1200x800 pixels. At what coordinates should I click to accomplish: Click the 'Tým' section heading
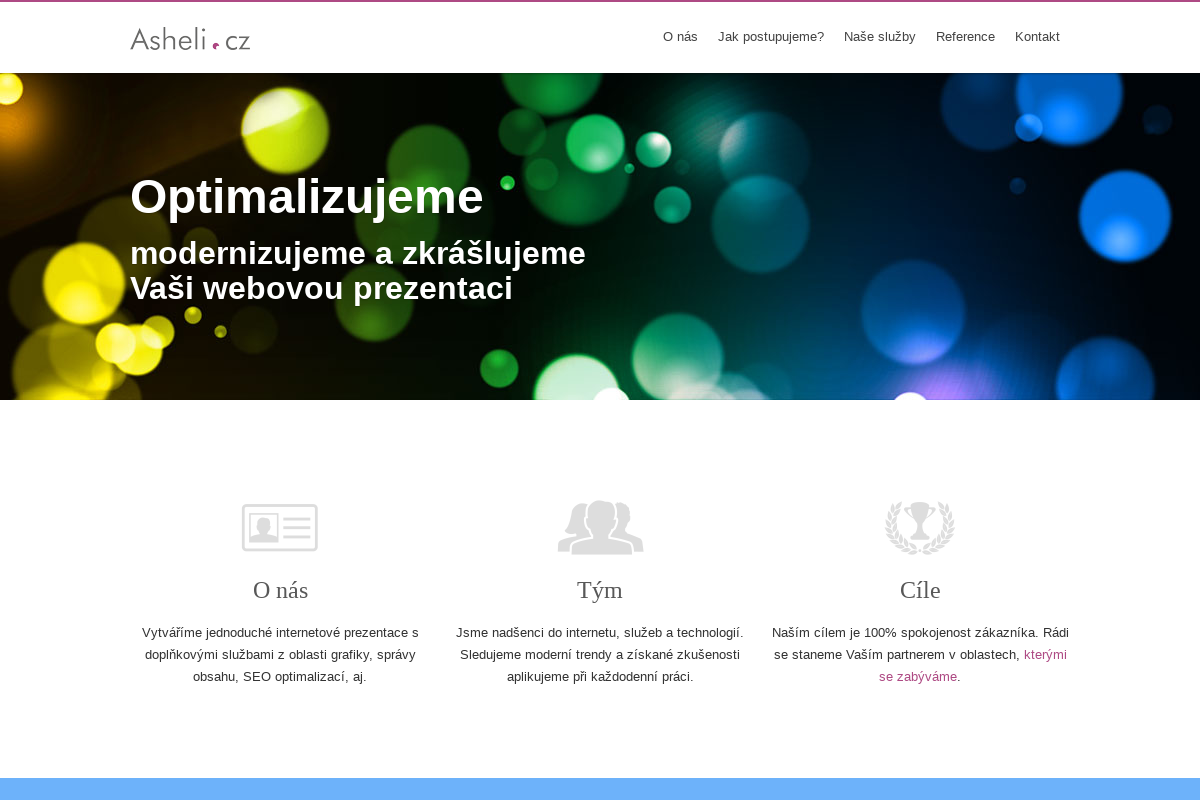600,590
